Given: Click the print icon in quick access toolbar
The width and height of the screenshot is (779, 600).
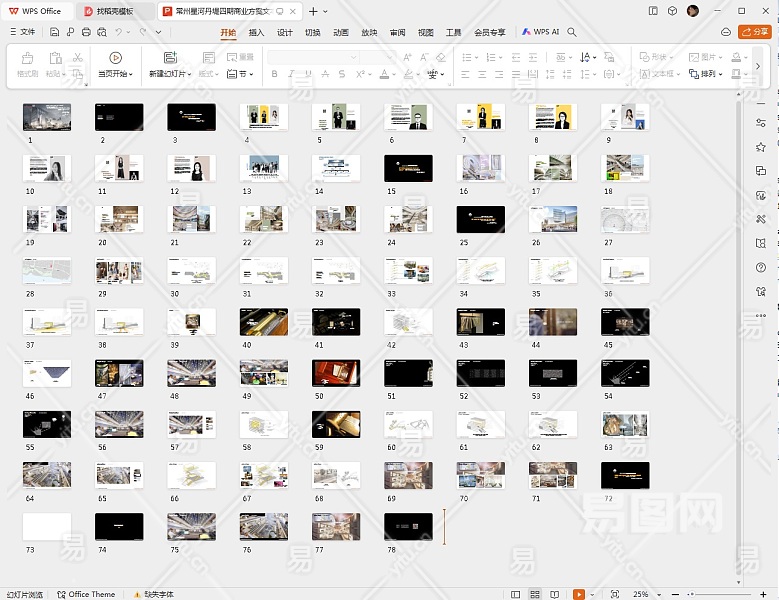Looking at the screenshot, I should click(x=87, y=32).
